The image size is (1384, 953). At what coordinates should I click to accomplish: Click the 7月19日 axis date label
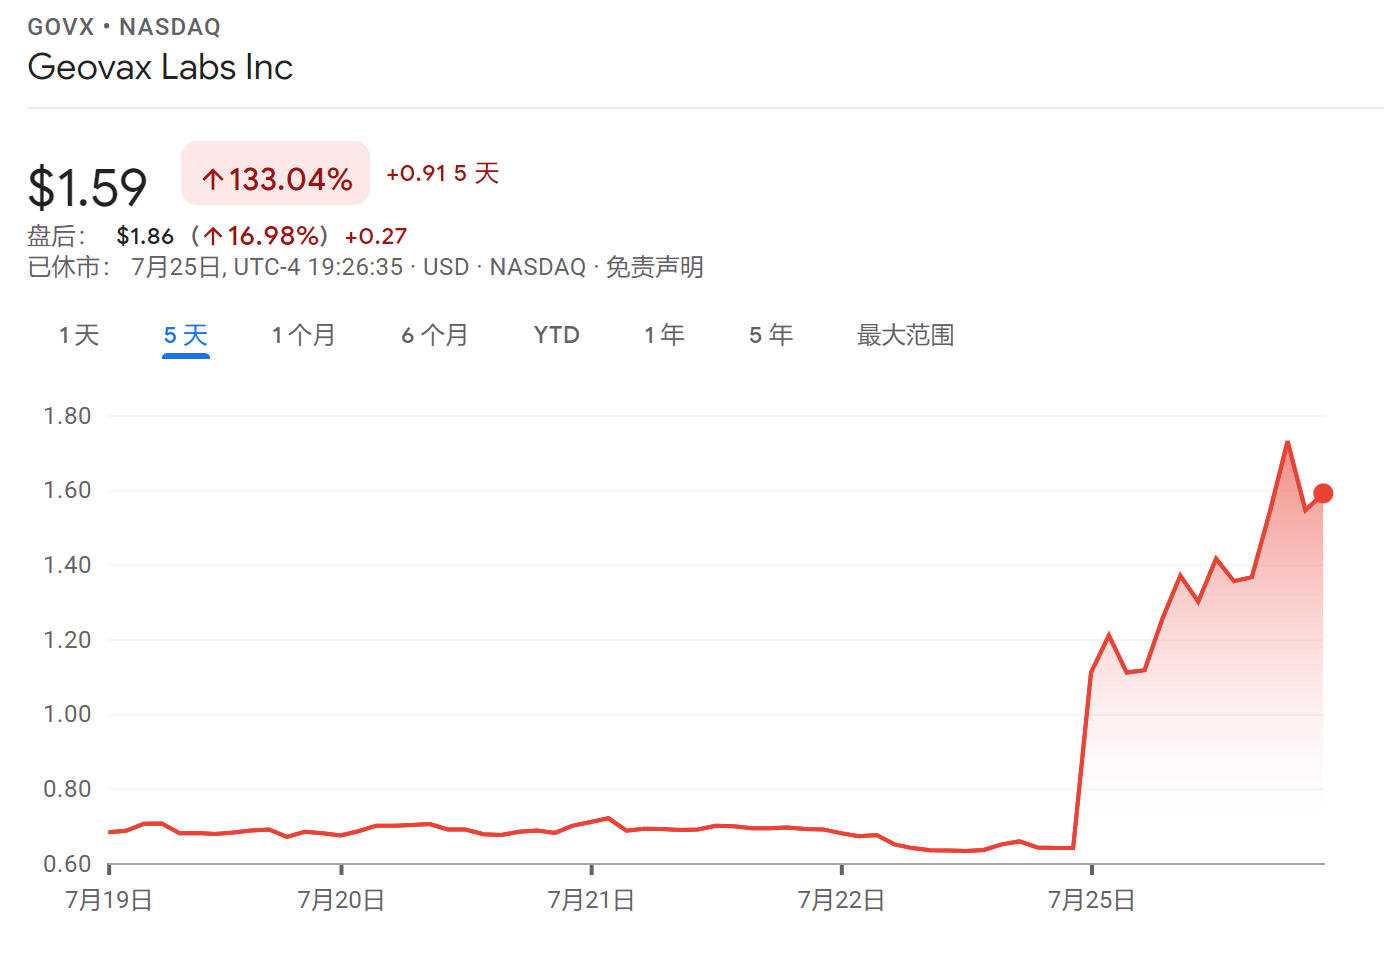[x=109, y=900]
